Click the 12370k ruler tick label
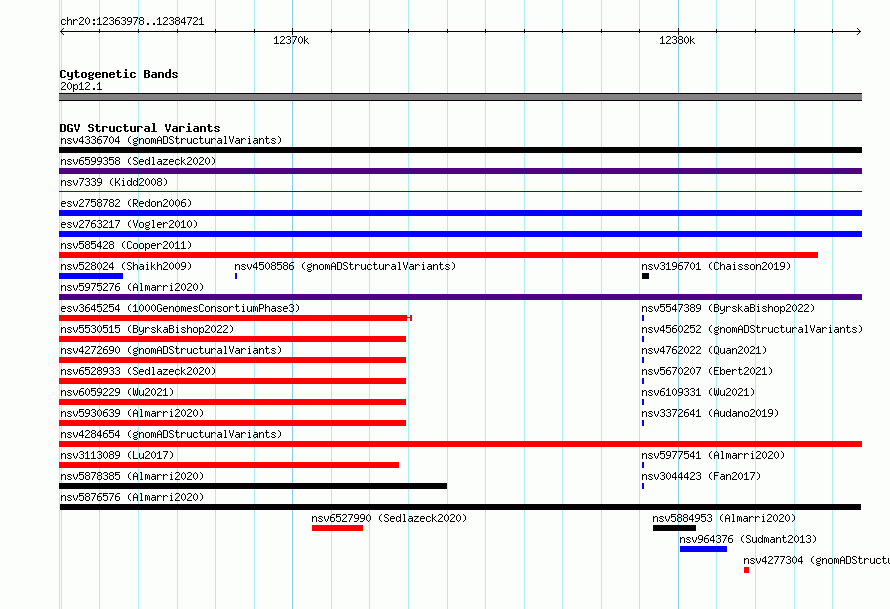 (291, 40)
